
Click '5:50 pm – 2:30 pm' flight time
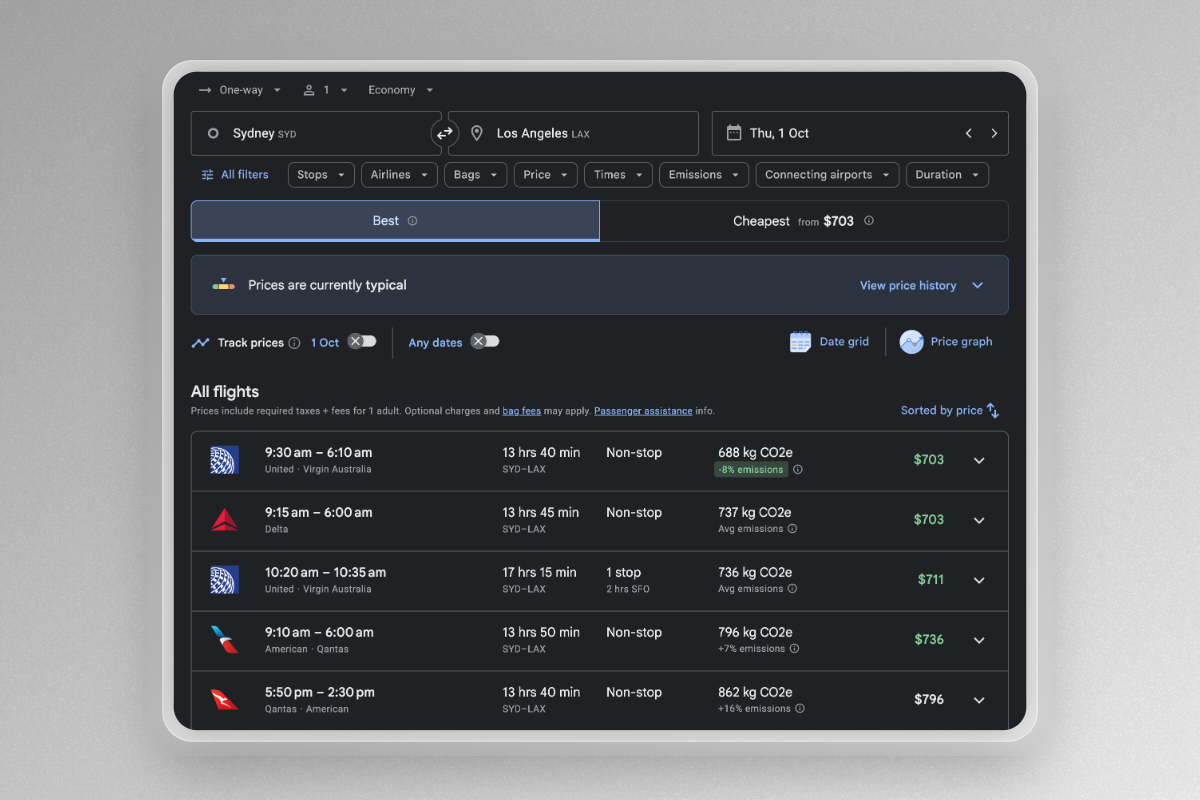[x=320, y=693]
